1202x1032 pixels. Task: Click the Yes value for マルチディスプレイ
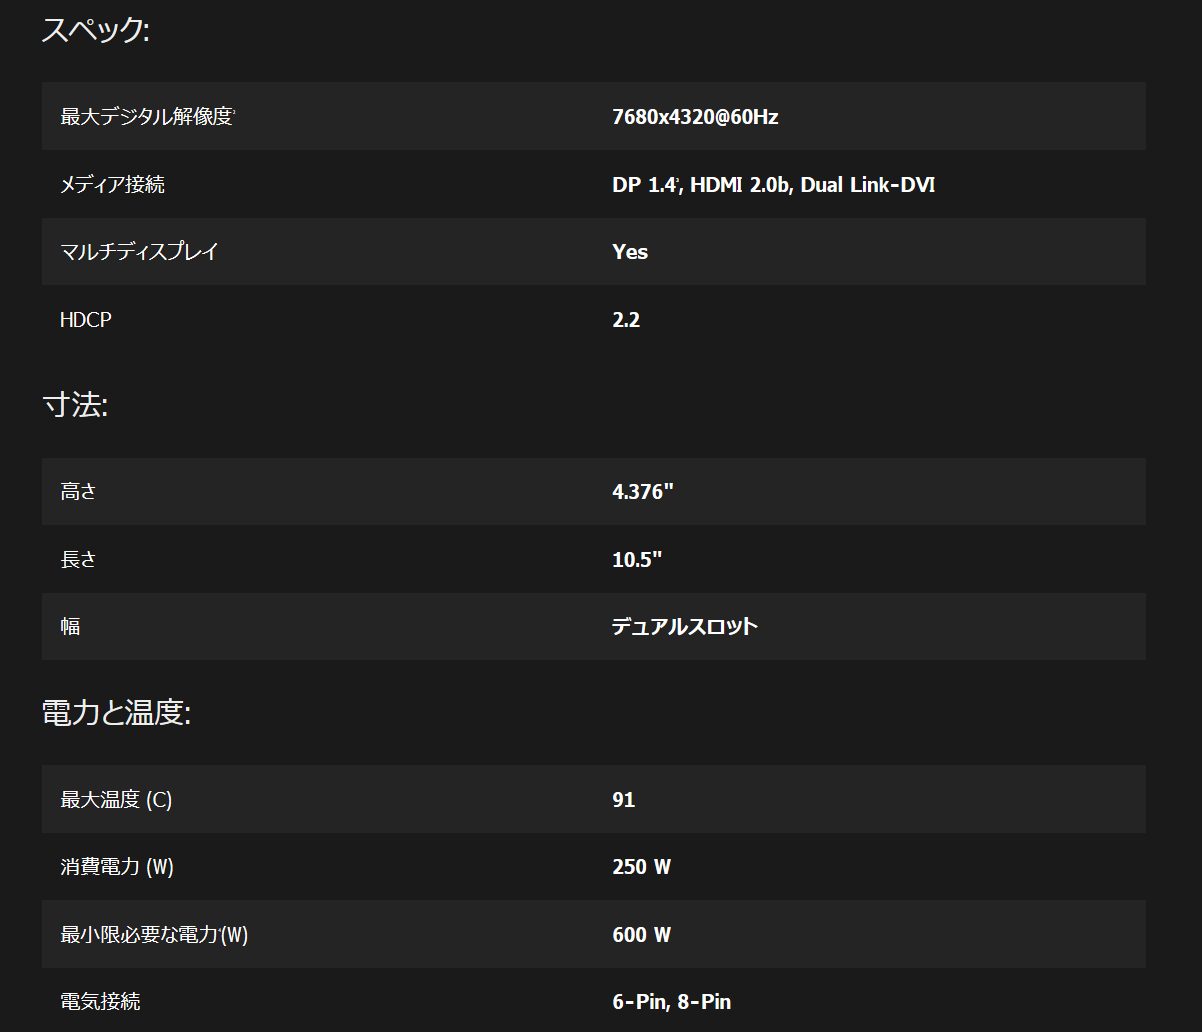point(630,252)
